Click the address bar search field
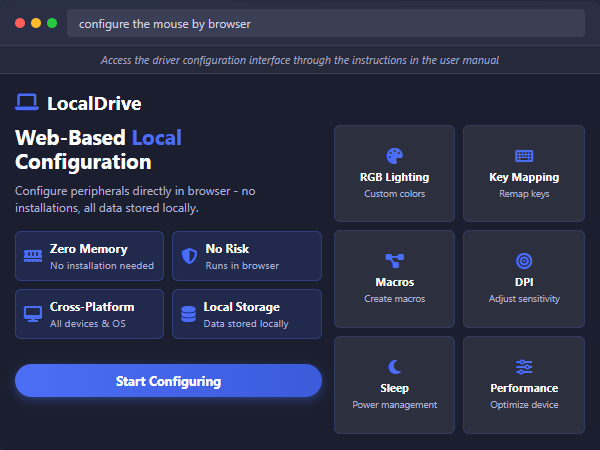 tap(325, 23)
